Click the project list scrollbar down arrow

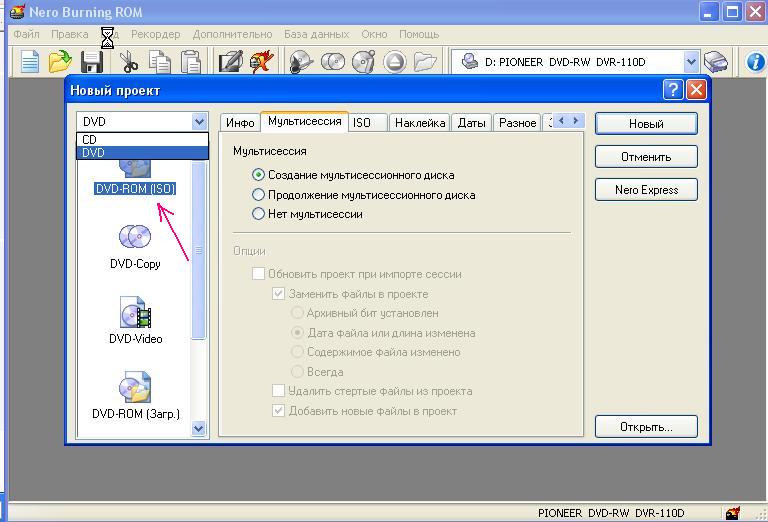tap(198, 429)
